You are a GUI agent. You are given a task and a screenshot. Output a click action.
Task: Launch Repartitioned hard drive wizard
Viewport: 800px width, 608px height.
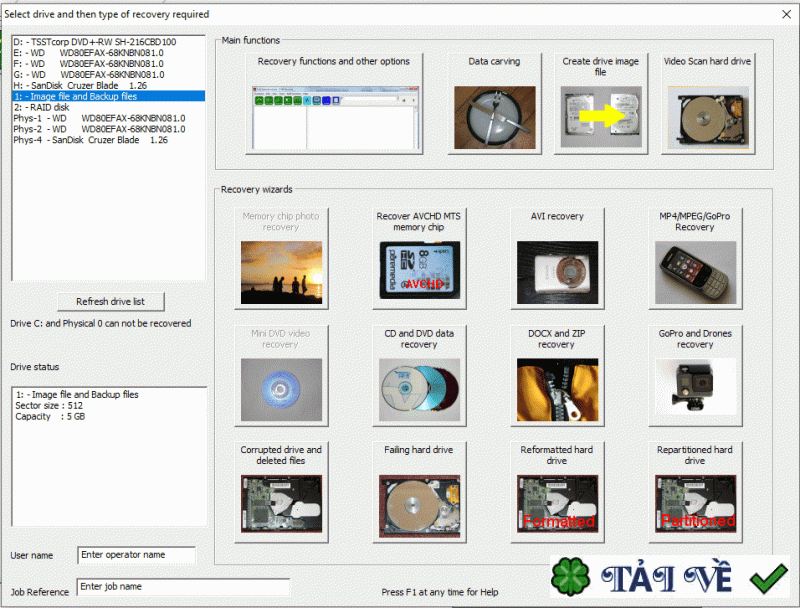(x=695, y=492)
